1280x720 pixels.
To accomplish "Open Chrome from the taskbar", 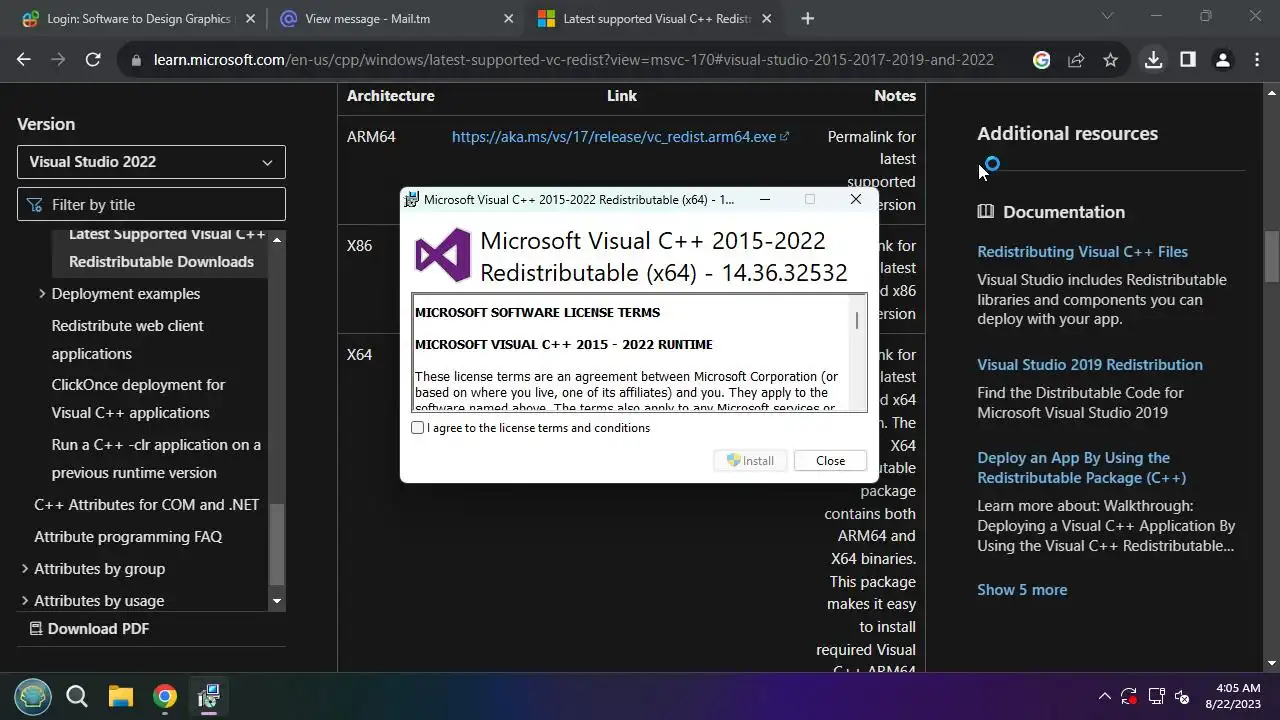I will pyautogui.click(x=165, y=696).
